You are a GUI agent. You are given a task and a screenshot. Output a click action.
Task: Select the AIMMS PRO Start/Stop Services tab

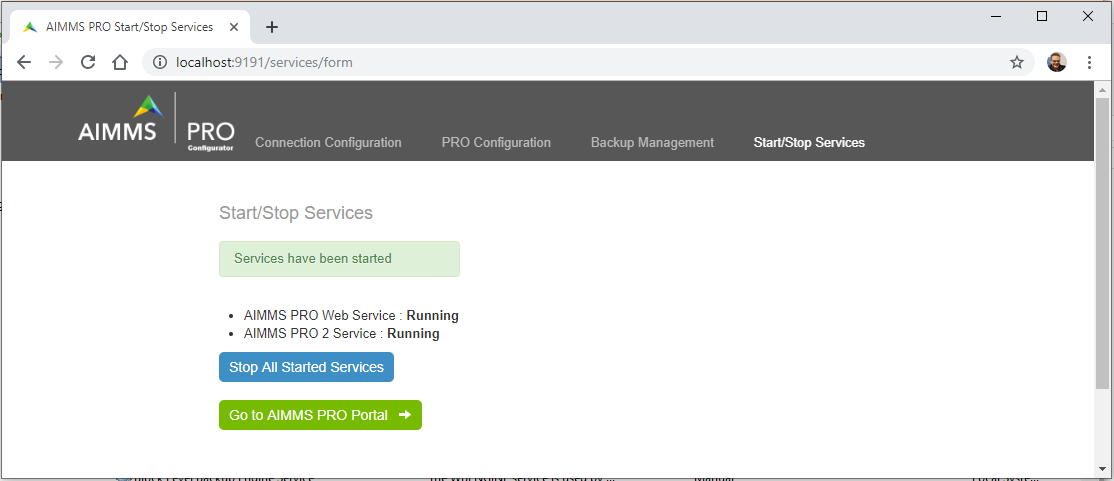click(129, 27)
